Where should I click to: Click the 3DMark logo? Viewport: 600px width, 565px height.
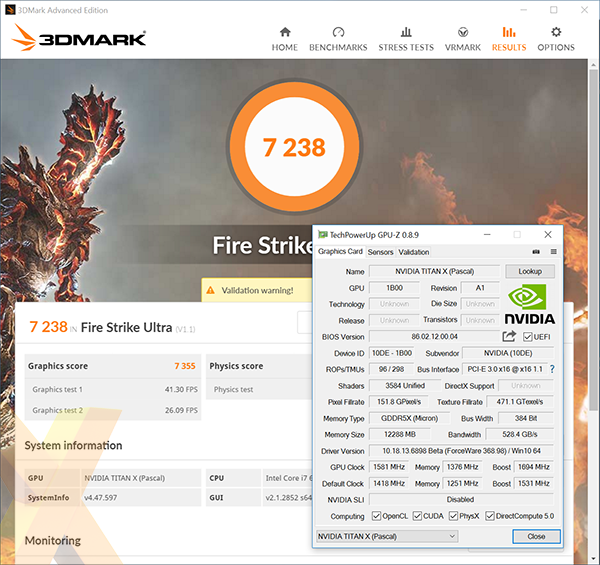pyautogui.click(x=78, y=37)
